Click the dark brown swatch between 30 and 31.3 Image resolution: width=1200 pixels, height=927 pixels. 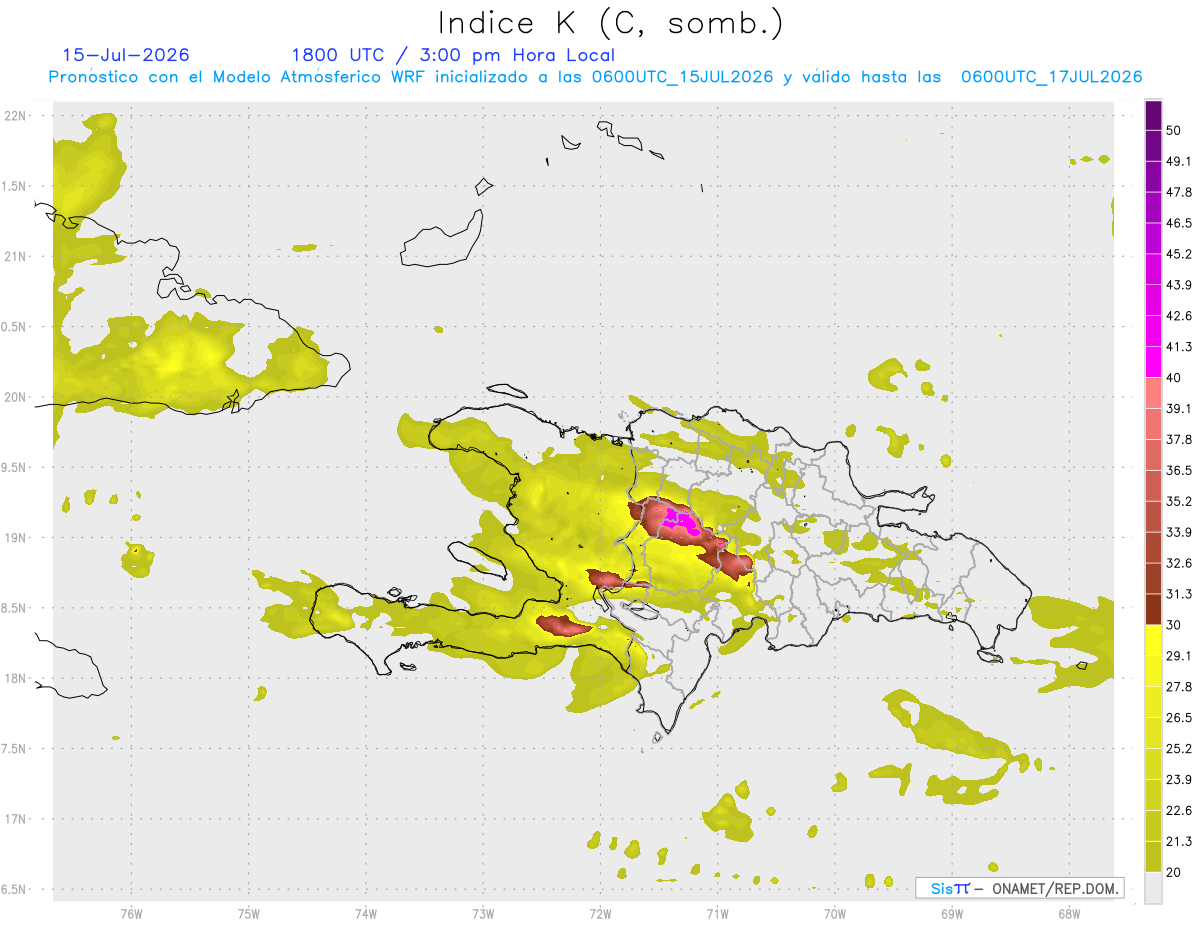click(x=1153, y=609)
